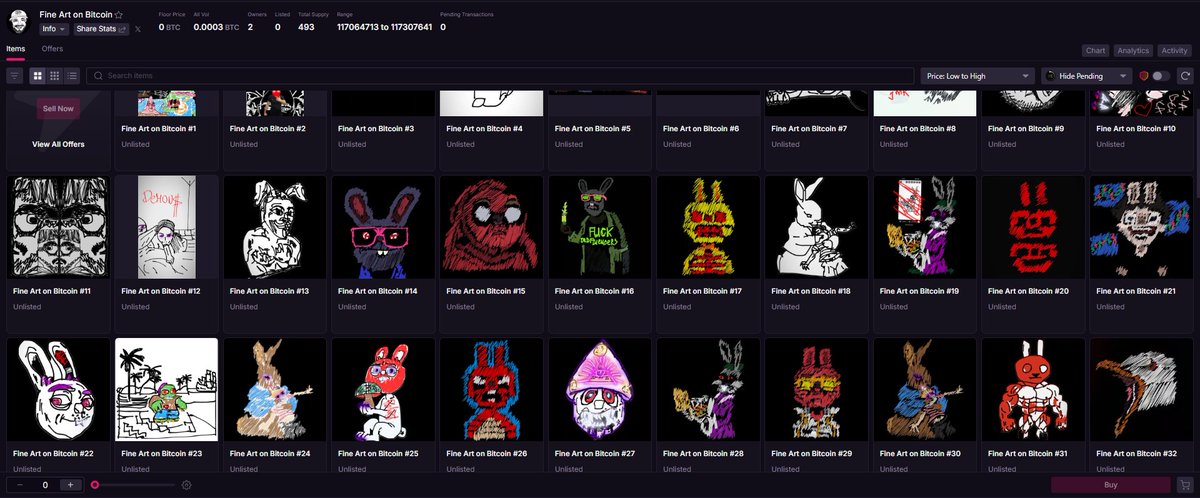The height and width of the screenshot is (498, 1200).
Task: Expand the Info dropdown
Action: coord(54,29)
